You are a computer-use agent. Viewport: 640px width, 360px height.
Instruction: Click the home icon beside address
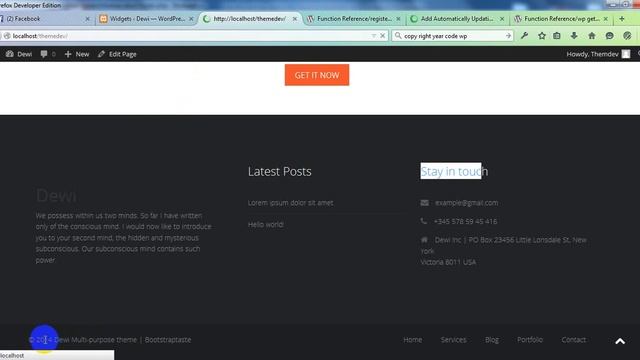coord(424,240)
